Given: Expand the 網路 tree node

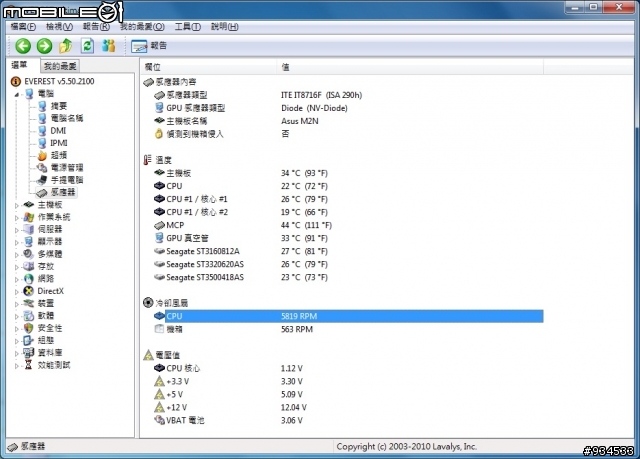Looking at the screenshot, I should click(17, 279).
